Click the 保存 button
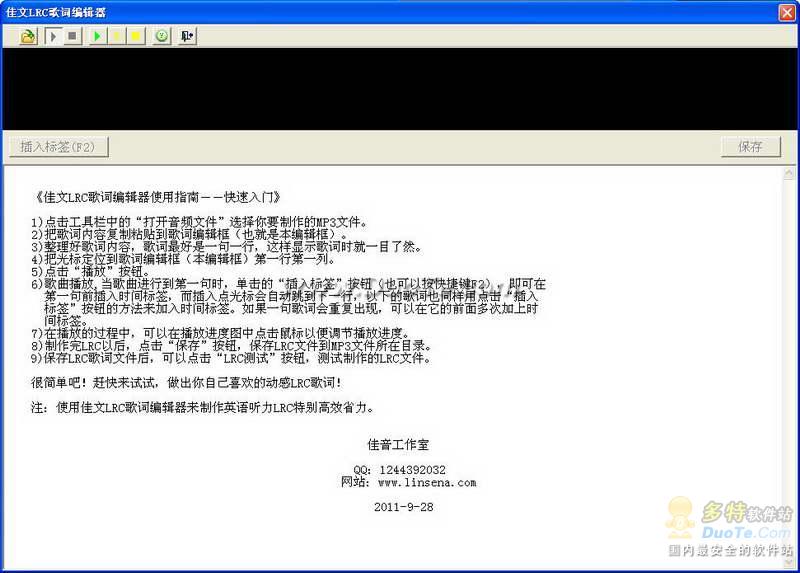 pos(750,147)
